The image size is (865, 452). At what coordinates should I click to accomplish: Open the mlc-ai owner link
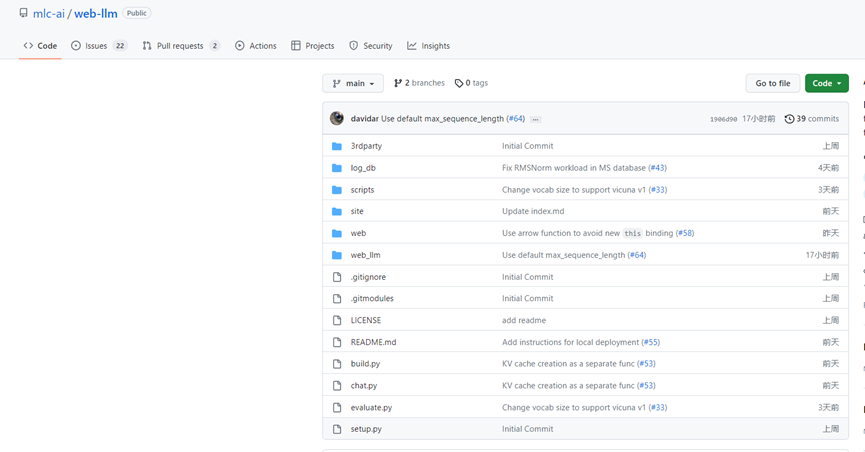point(49,14)
